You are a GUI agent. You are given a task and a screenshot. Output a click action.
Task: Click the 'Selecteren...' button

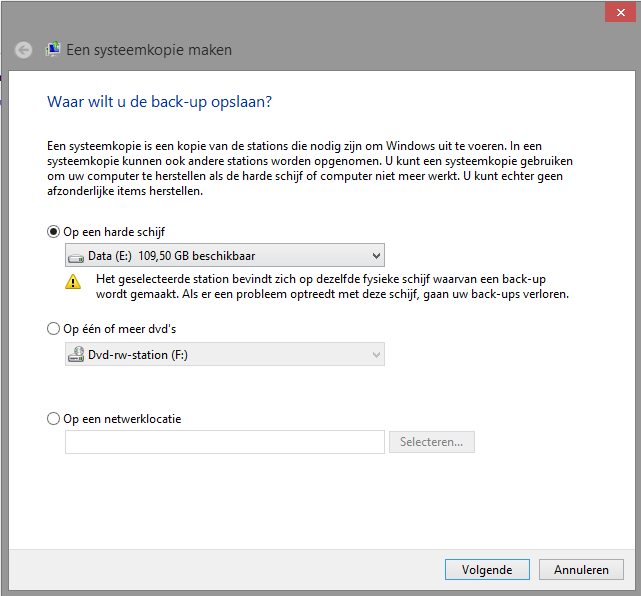click(432, 442)
